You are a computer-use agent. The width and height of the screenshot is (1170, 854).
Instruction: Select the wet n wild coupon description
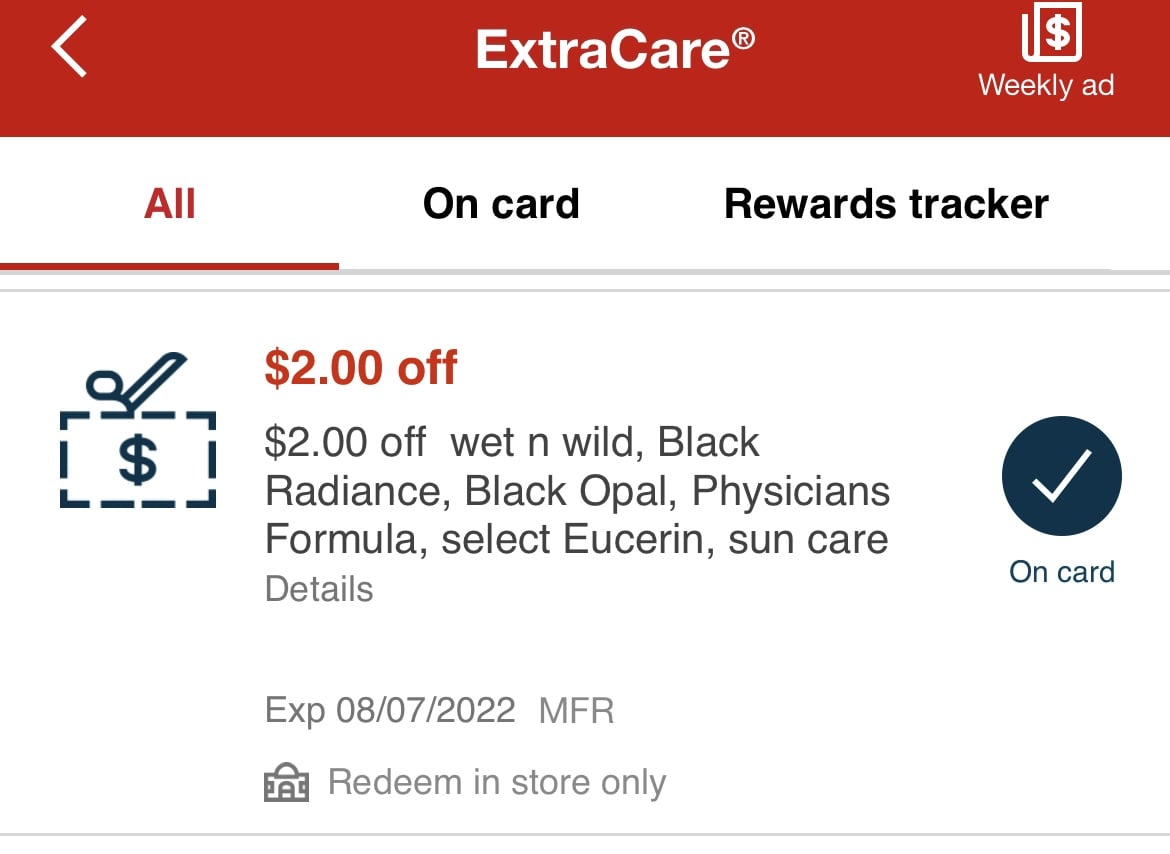578,491
